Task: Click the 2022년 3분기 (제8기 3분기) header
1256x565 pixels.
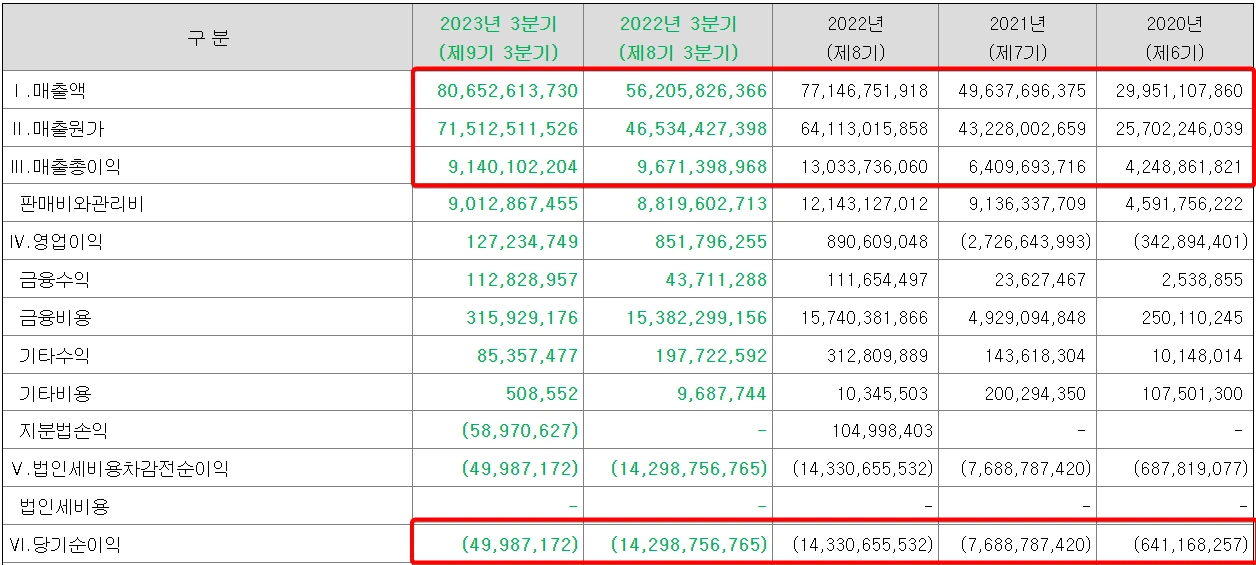Action: pyautogui.click(x=678, y=38)
